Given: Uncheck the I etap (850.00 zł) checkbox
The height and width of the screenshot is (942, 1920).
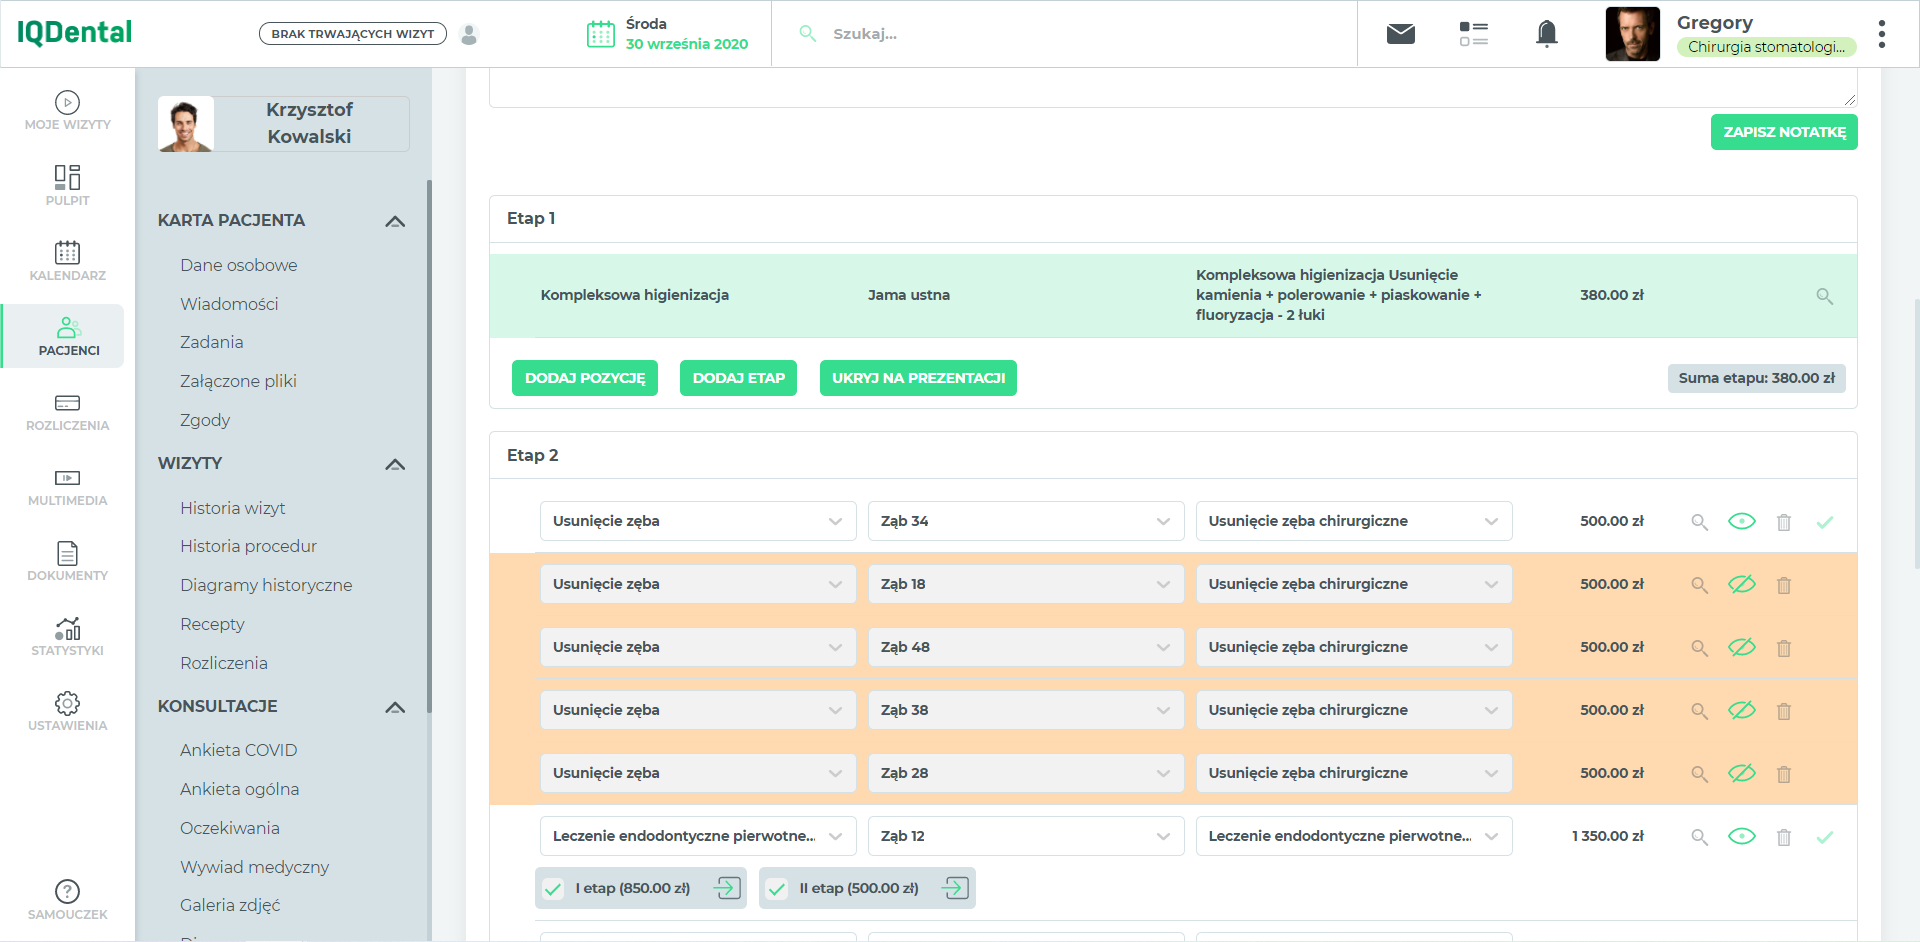Looking at the screenshot, I should tap(553, 888).
